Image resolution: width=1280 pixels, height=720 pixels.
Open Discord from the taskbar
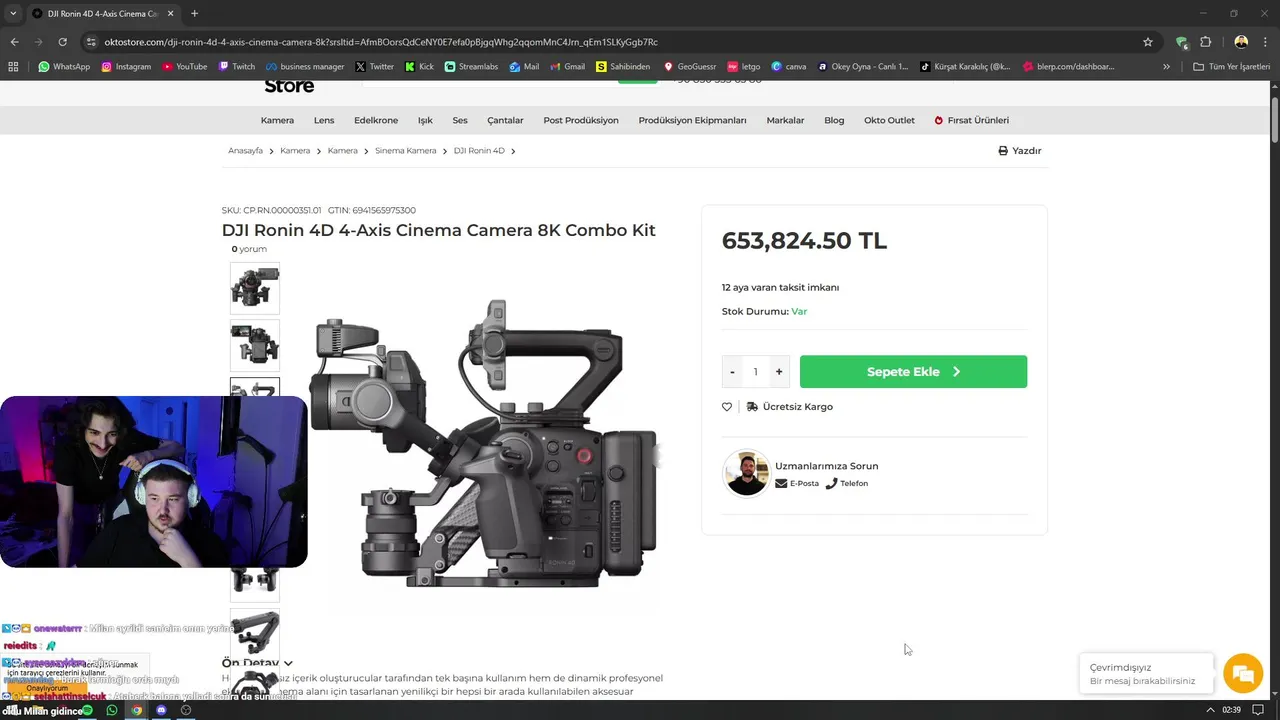point(161,710)
